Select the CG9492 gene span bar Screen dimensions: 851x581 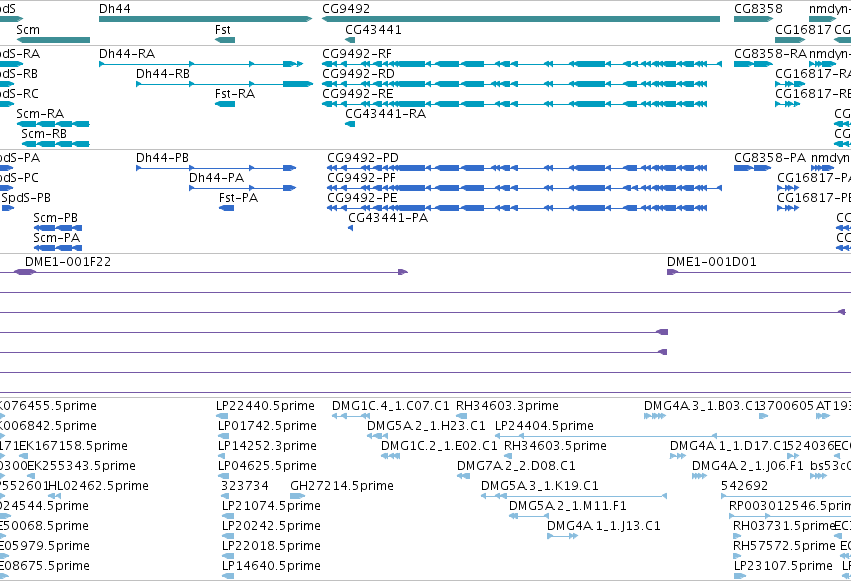(x=521, y=19)
